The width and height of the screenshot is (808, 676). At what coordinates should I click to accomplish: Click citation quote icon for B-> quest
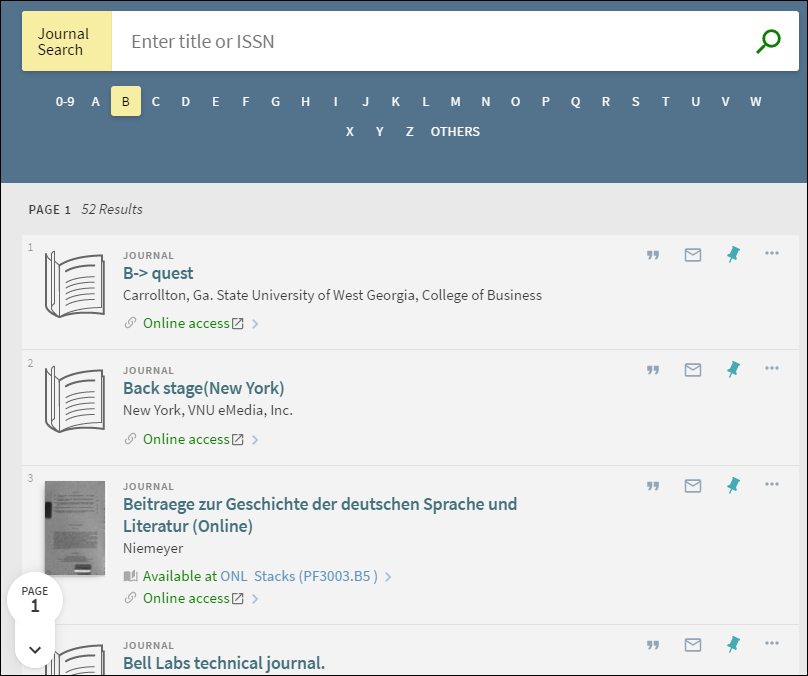(653, 255)
